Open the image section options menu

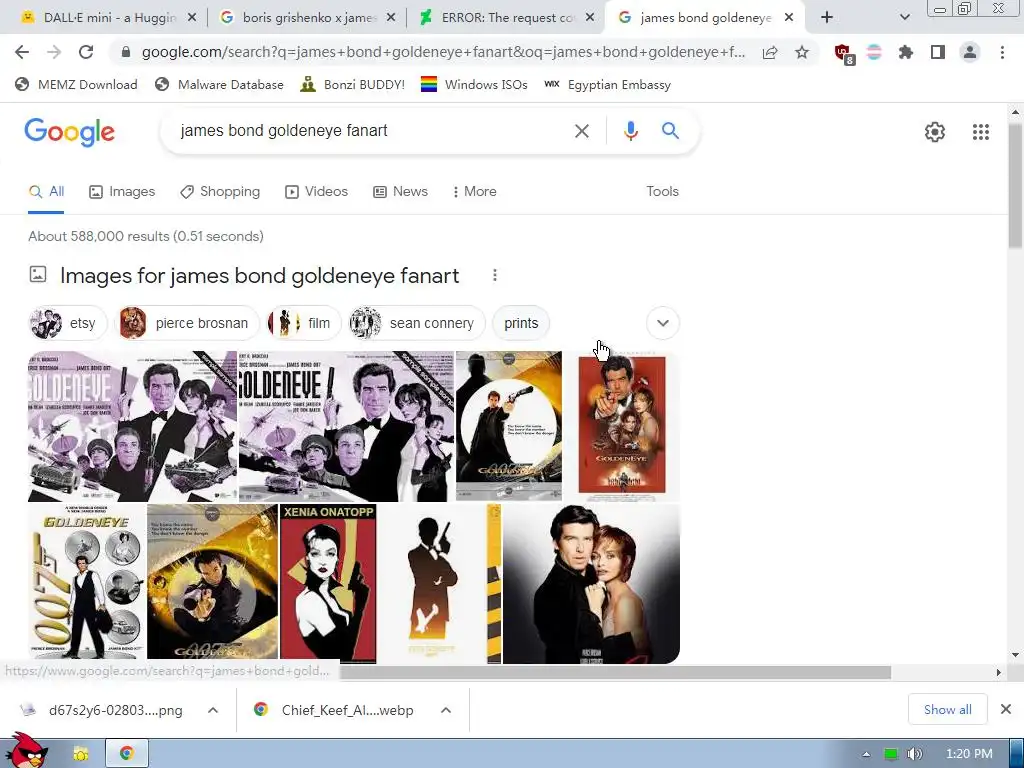tap(495, 276)
